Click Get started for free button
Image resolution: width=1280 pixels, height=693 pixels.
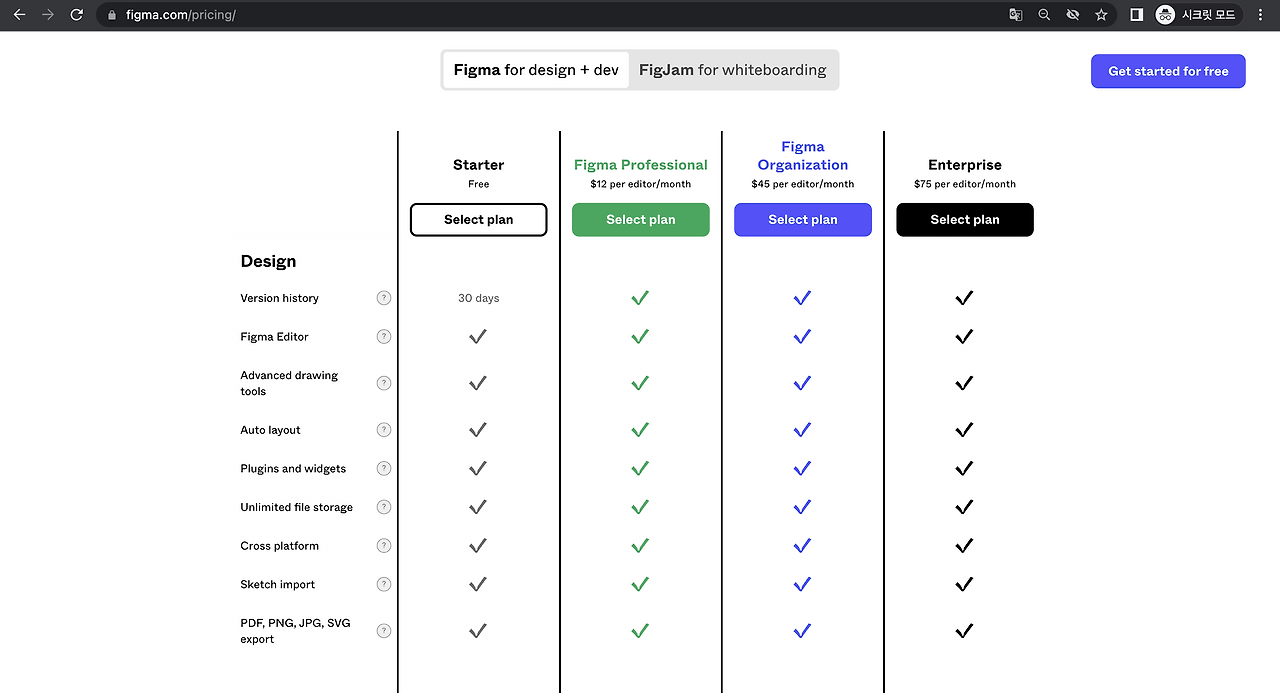click(x=1168, y=71)
